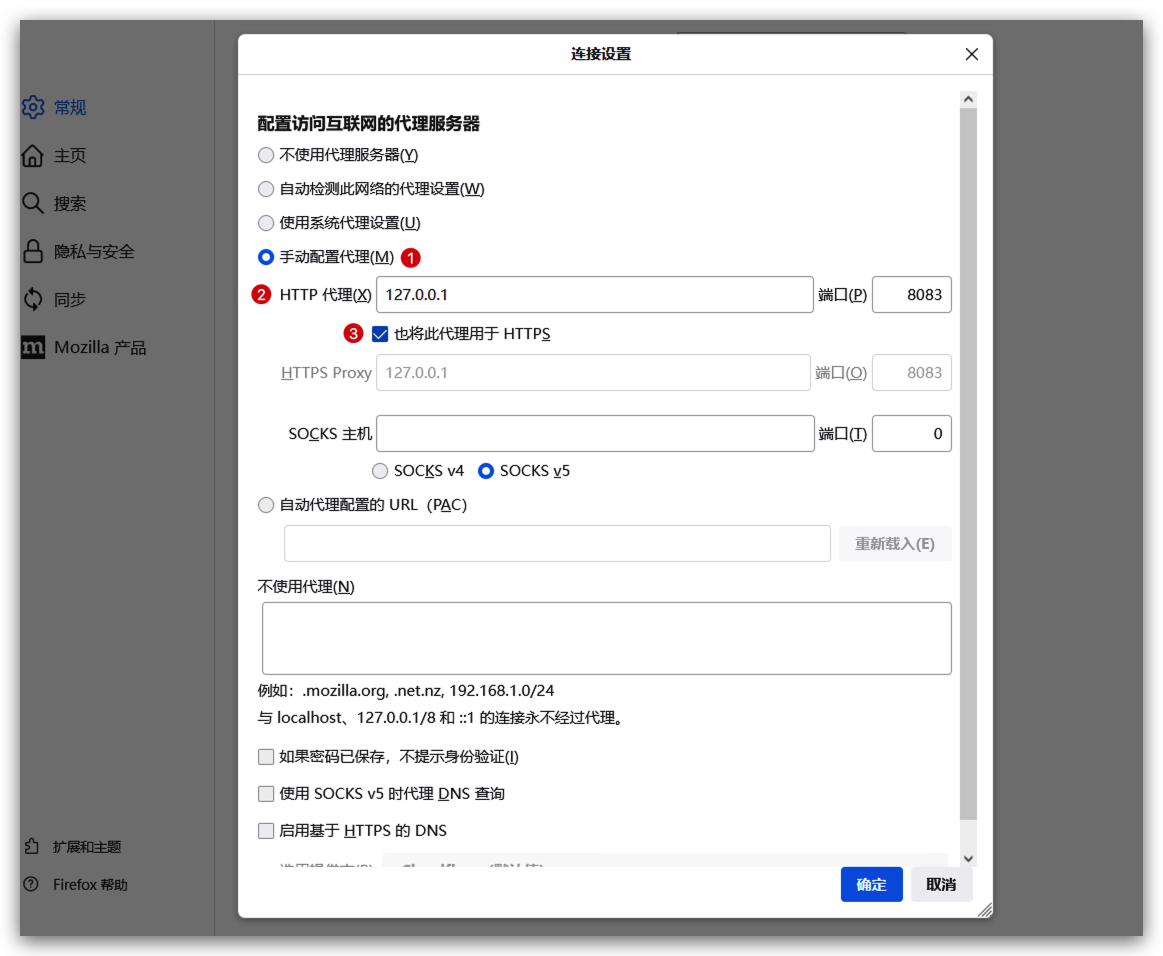The image size is (1163, 956).
Task: Click the Home house icon in sidebar
Action: click(x=33, y=156)
